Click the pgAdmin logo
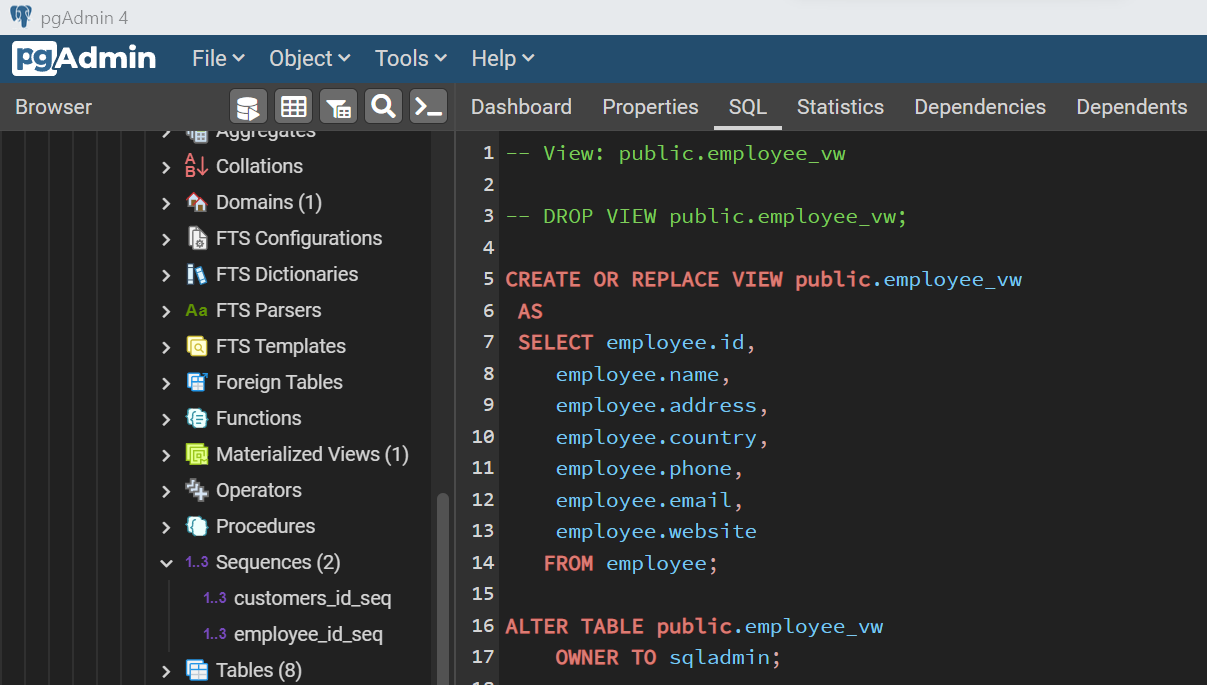This screenshot has height=685, width=1207. point(84,58)
